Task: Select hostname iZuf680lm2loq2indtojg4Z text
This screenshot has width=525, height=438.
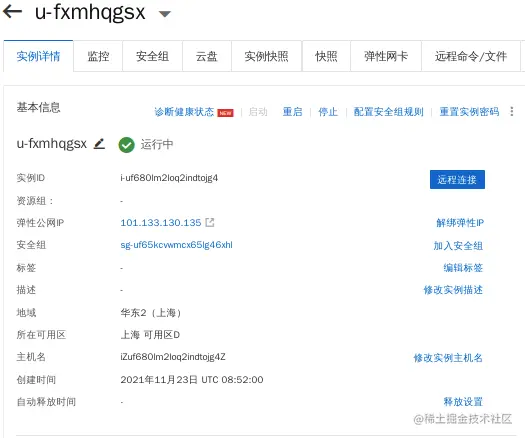Action: [x=173, y=357]
